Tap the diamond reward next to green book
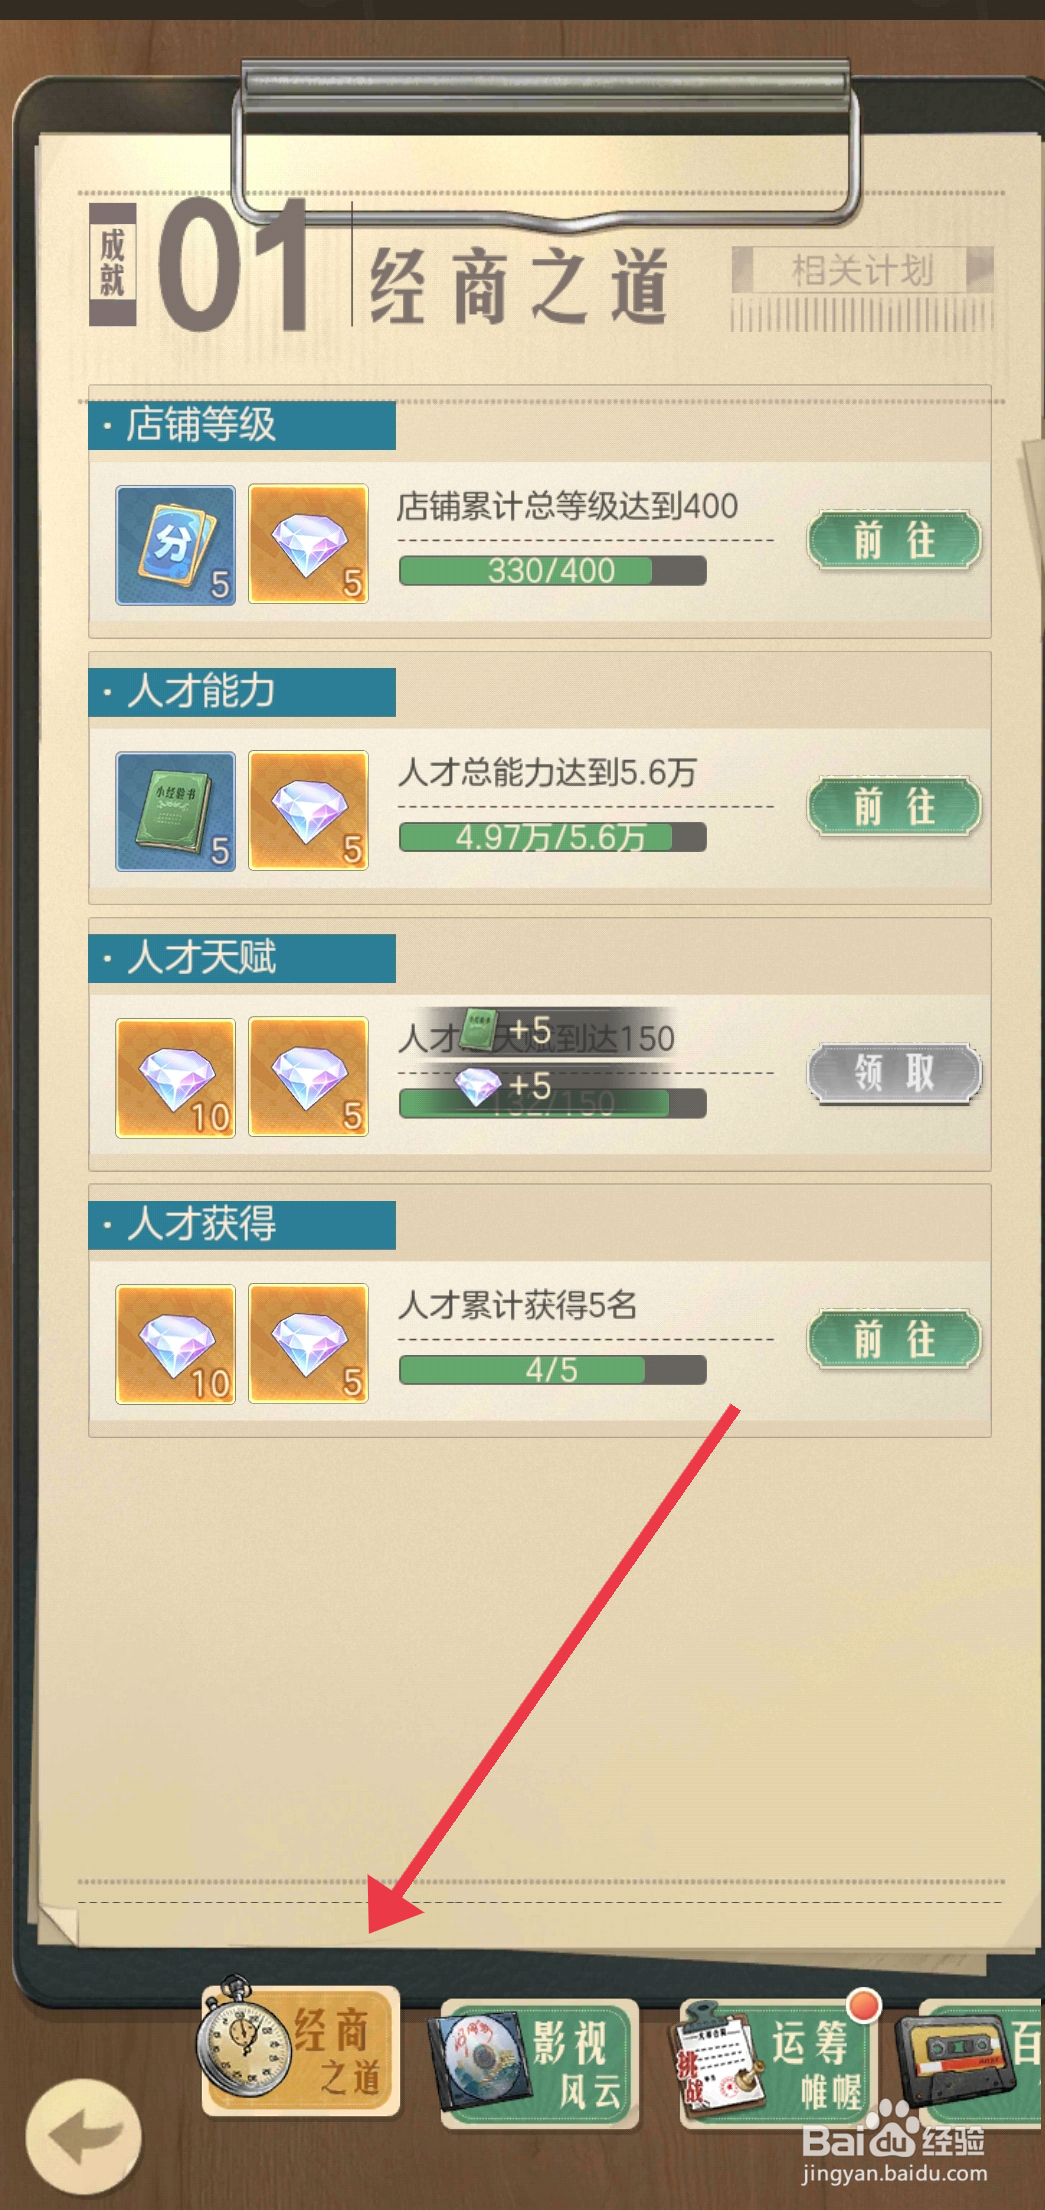 (308, 811)
